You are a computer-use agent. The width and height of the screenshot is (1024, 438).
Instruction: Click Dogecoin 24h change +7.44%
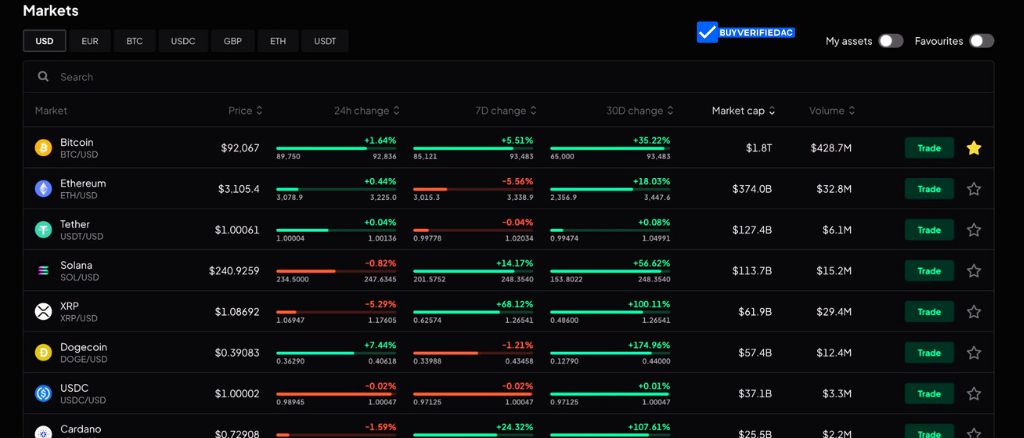[x=380, y=345]
